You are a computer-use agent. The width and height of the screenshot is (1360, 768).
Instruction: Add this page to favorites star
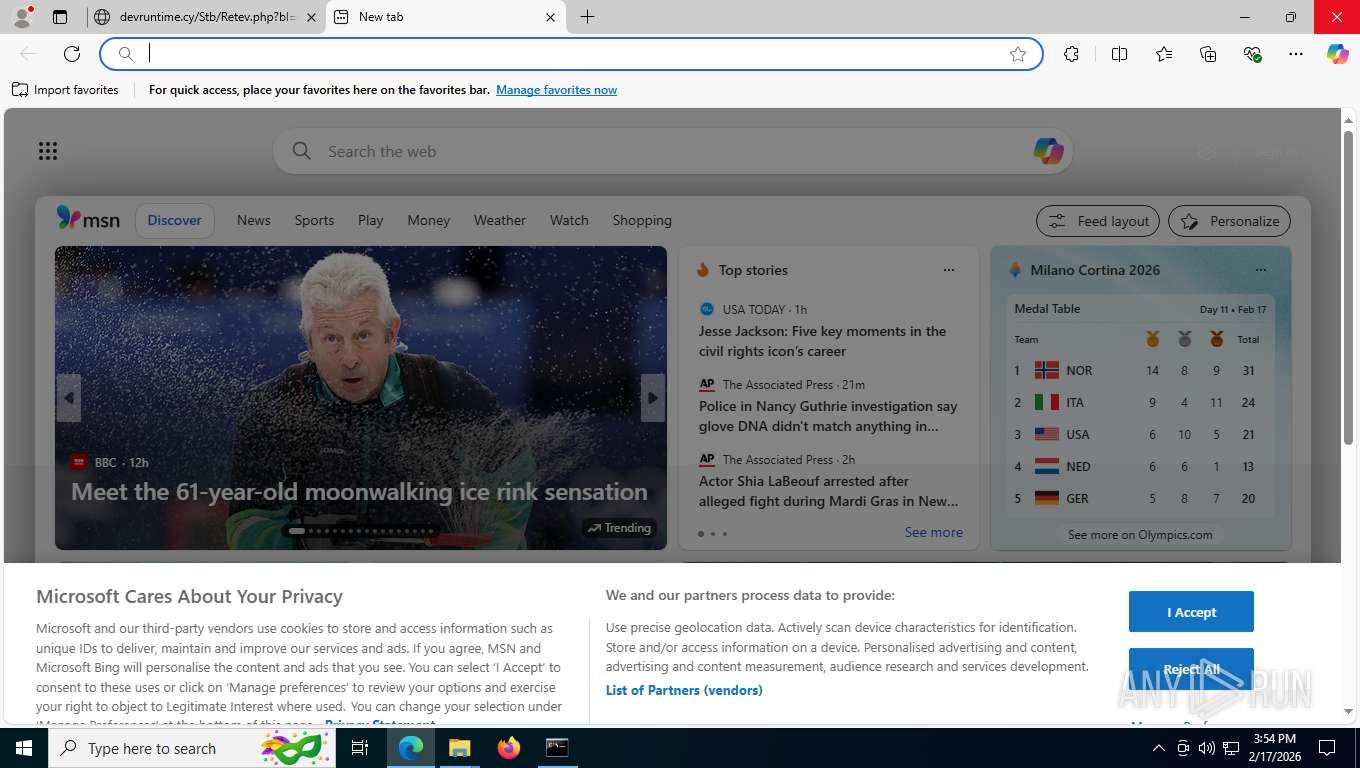[x=1018, y=54]
